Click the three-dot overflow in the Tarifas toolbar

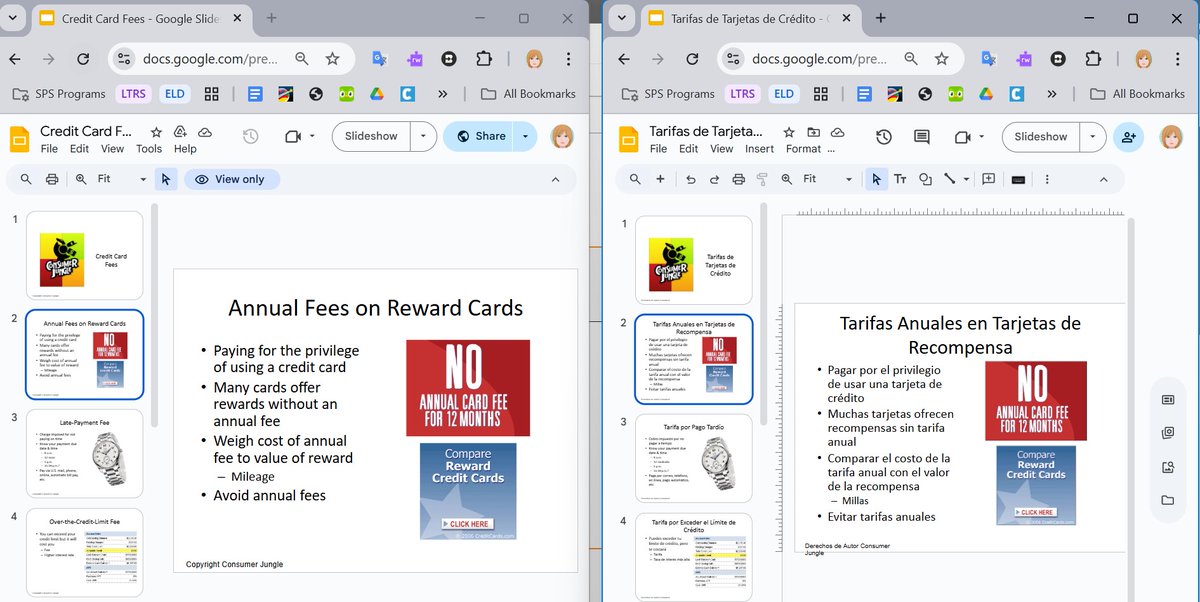click(x=1047, y=179)
